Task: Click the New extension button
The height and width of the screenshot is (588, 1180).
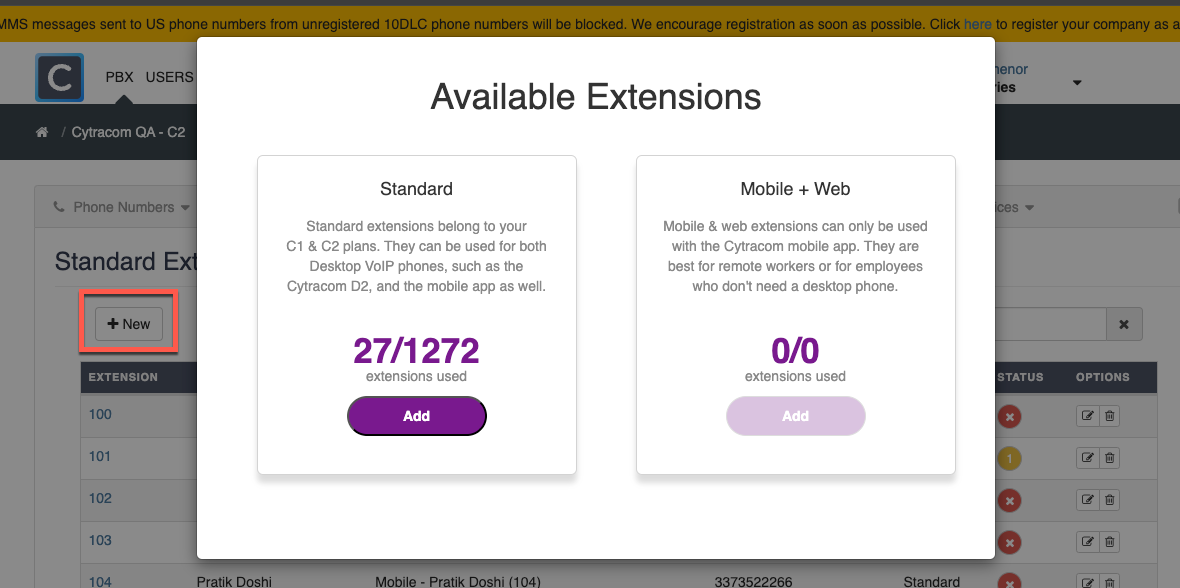Action: 129,324
